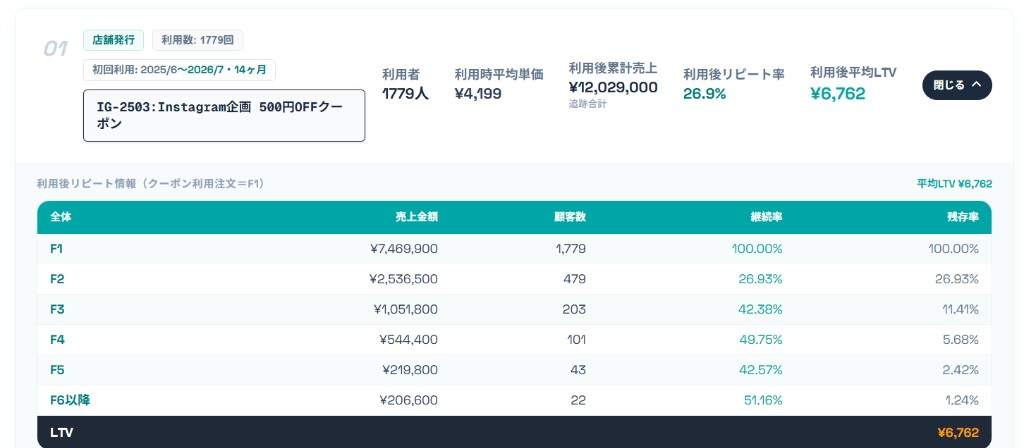Select the F1 row label

point(56,249)
